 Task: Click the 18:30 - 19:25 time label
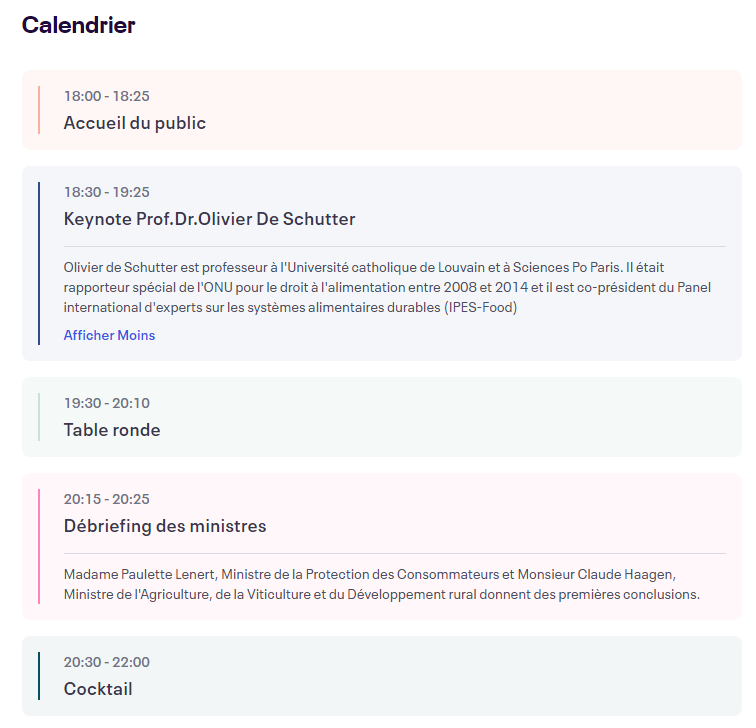[107, 192]
